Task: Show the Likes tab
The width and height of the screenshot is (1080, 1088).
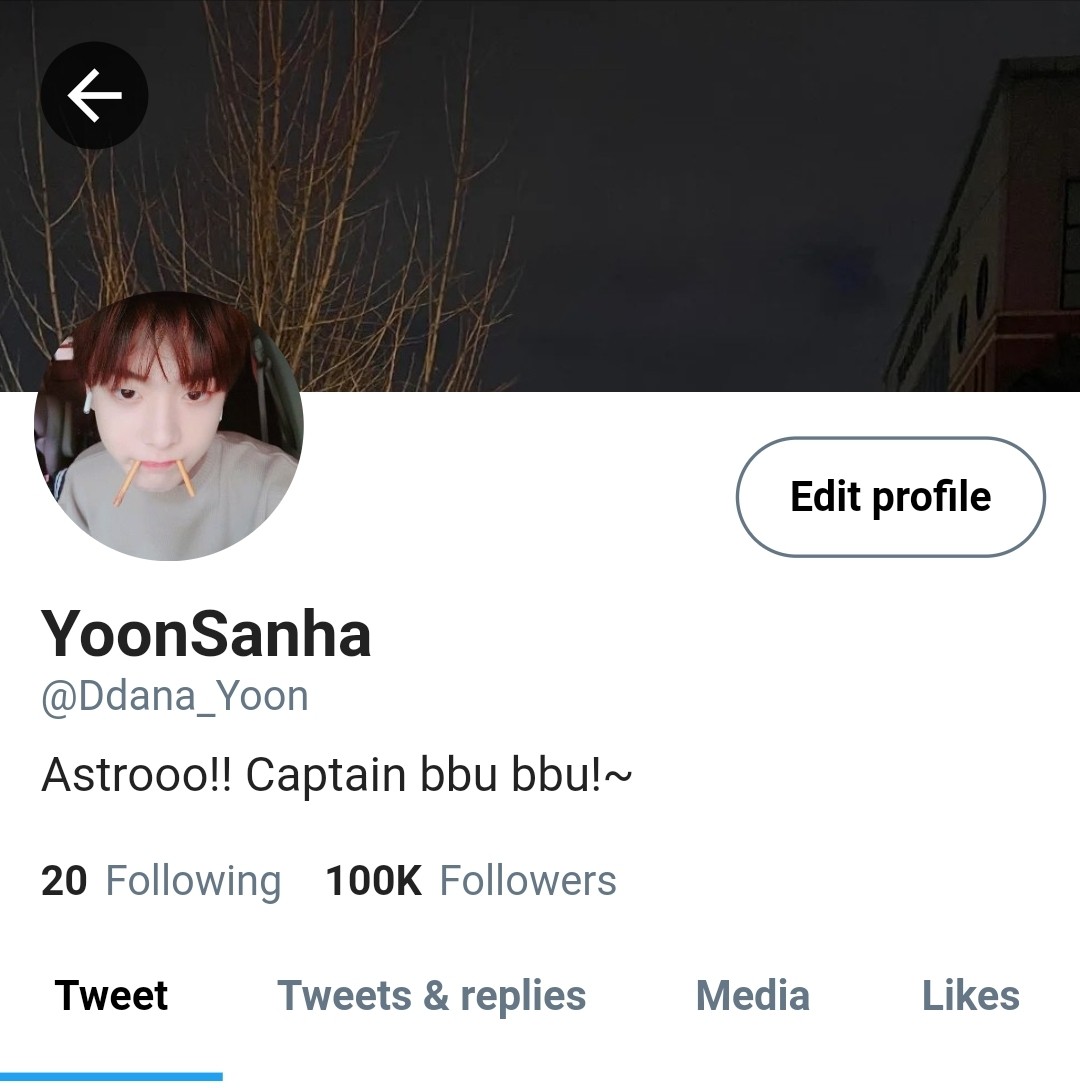Action: (970, 996)
